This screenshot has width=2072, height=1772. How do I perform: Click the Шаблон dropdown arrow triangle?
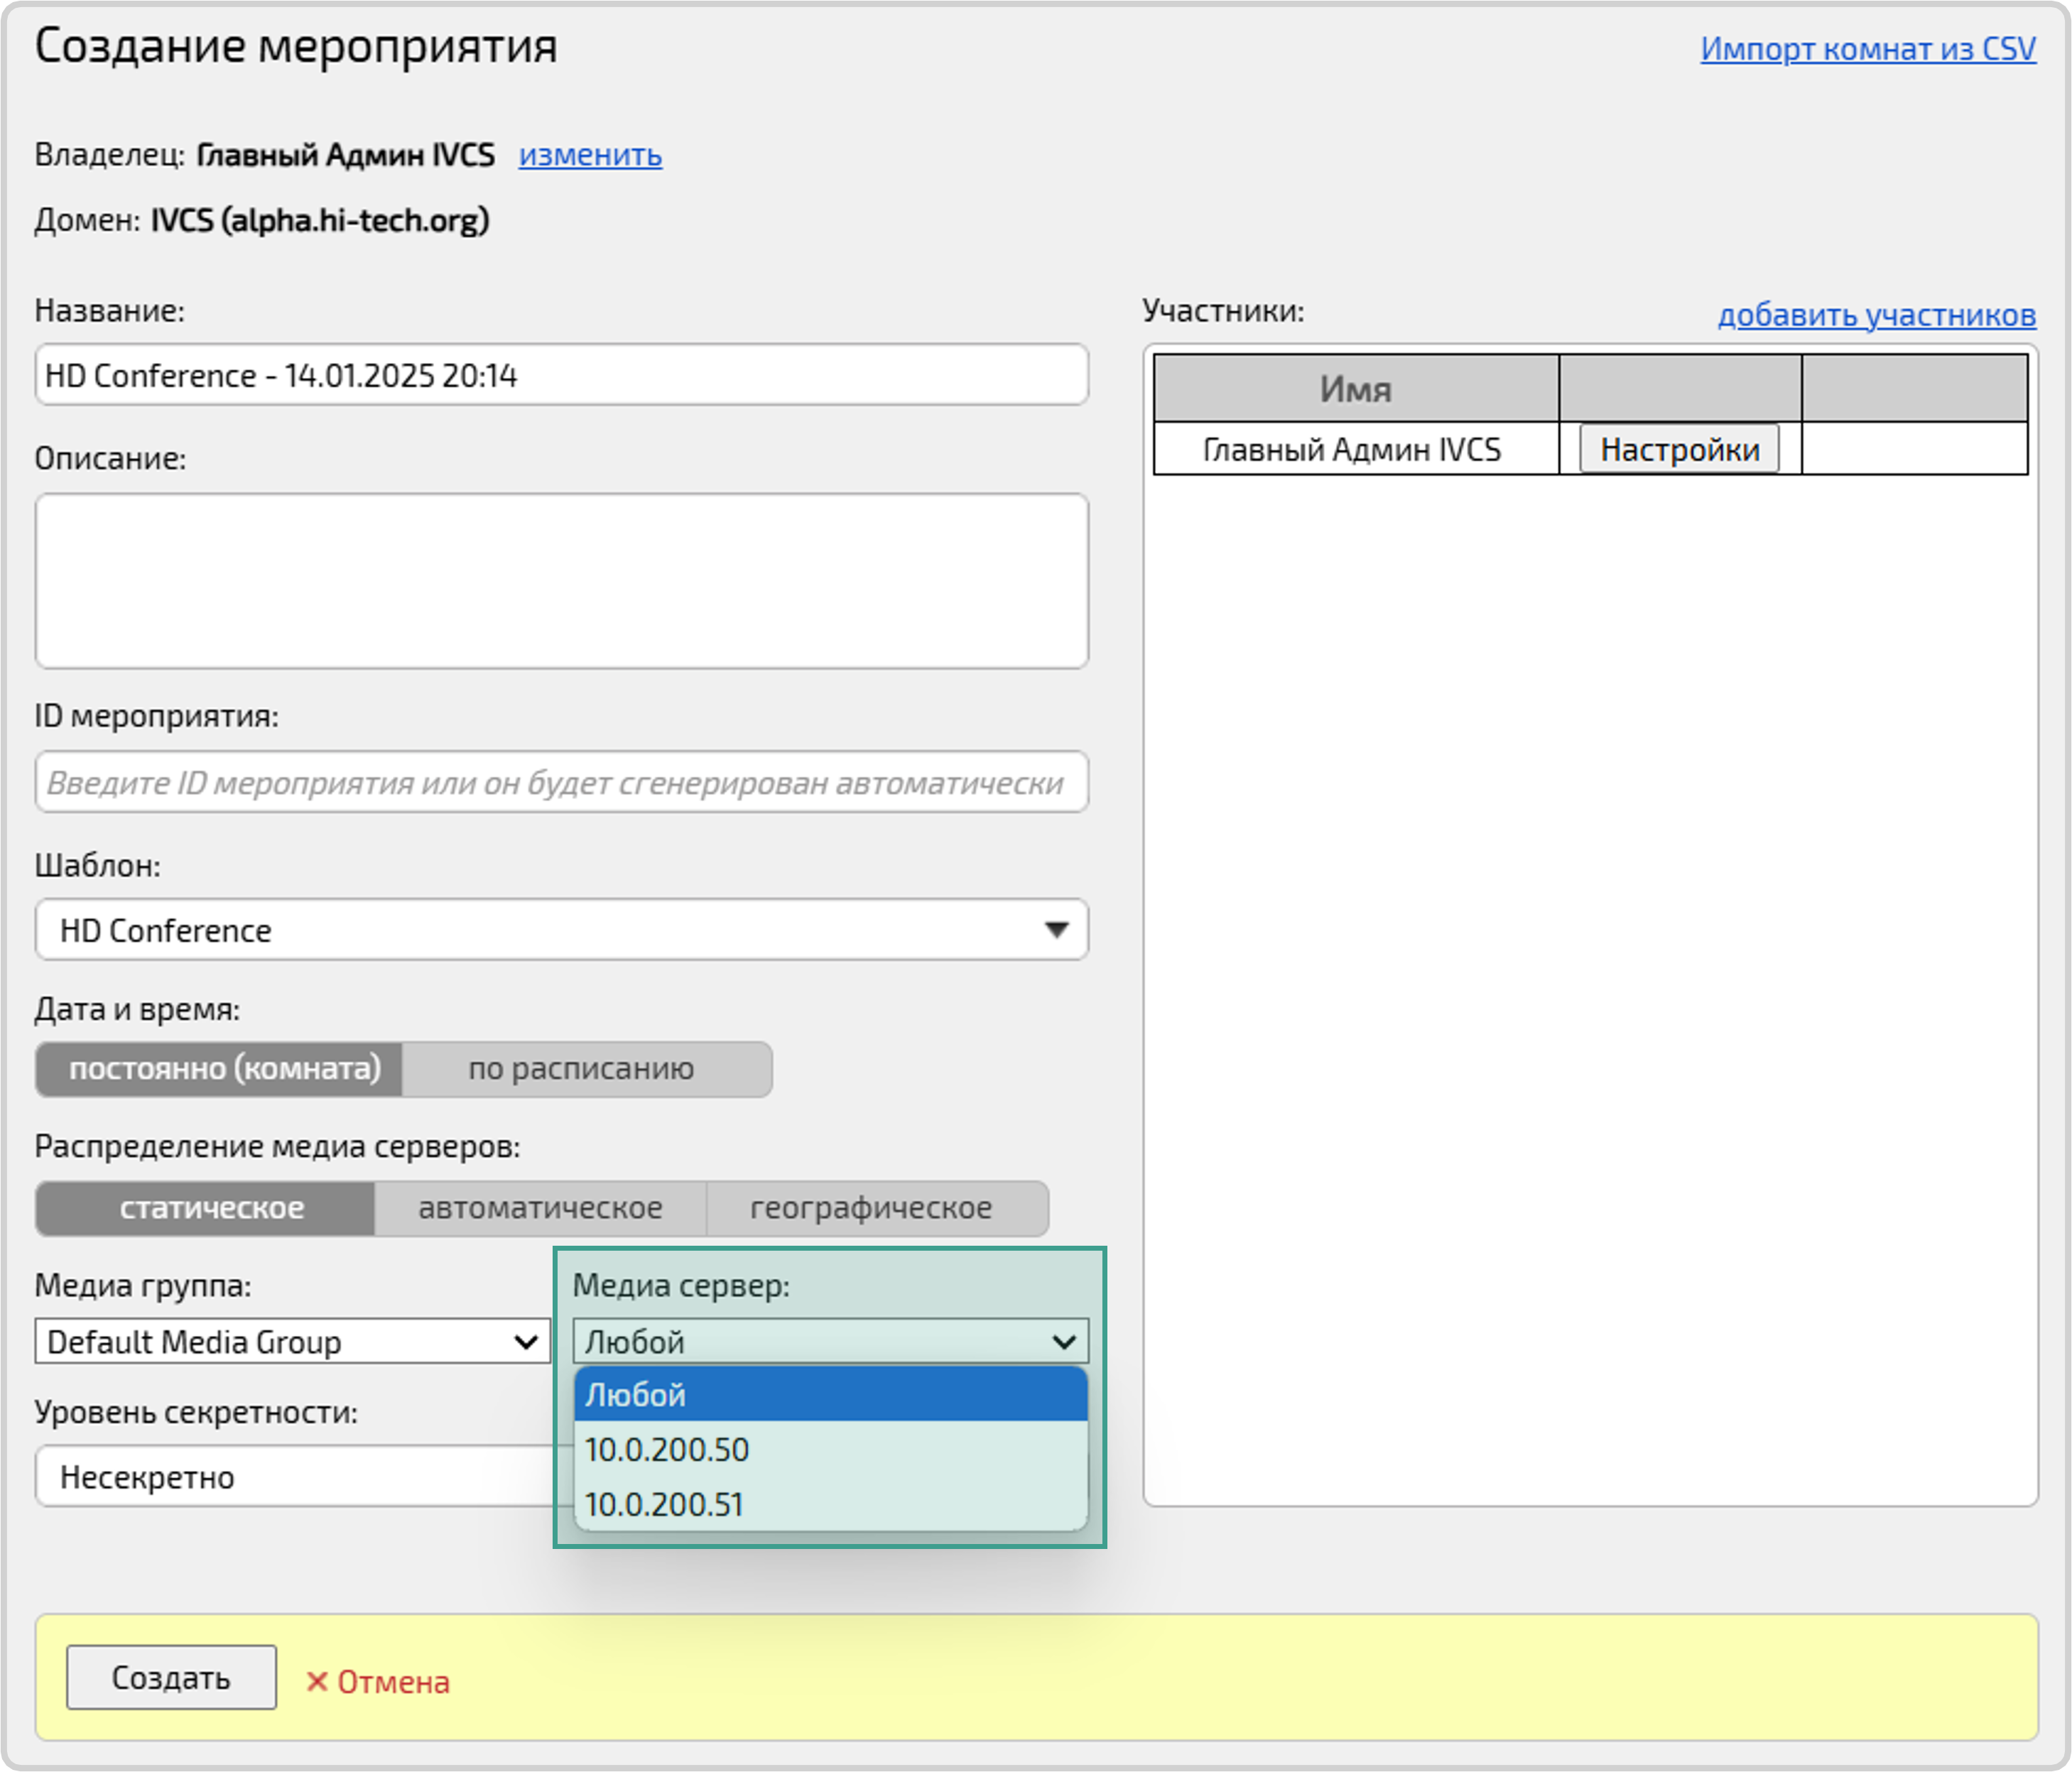(x=1056, y=930)
